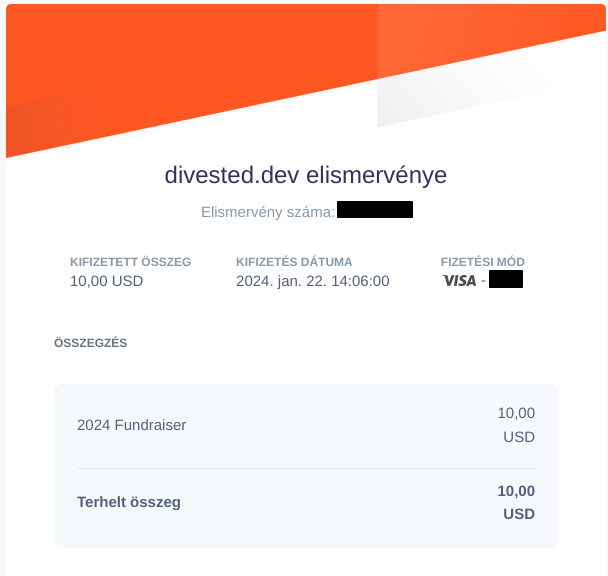This screenshot has height=576, width=608.
Task: Select the bold total charged amount
Action: [x=516, y=502]
